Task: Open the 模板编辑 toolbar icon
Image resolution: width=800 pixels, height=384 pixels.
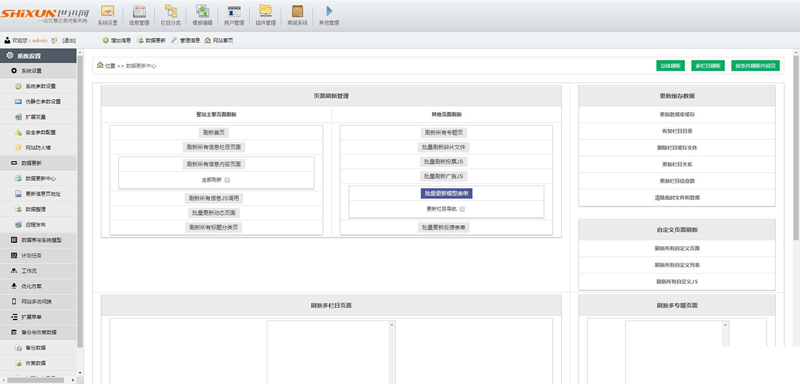Action: point(203,15)
